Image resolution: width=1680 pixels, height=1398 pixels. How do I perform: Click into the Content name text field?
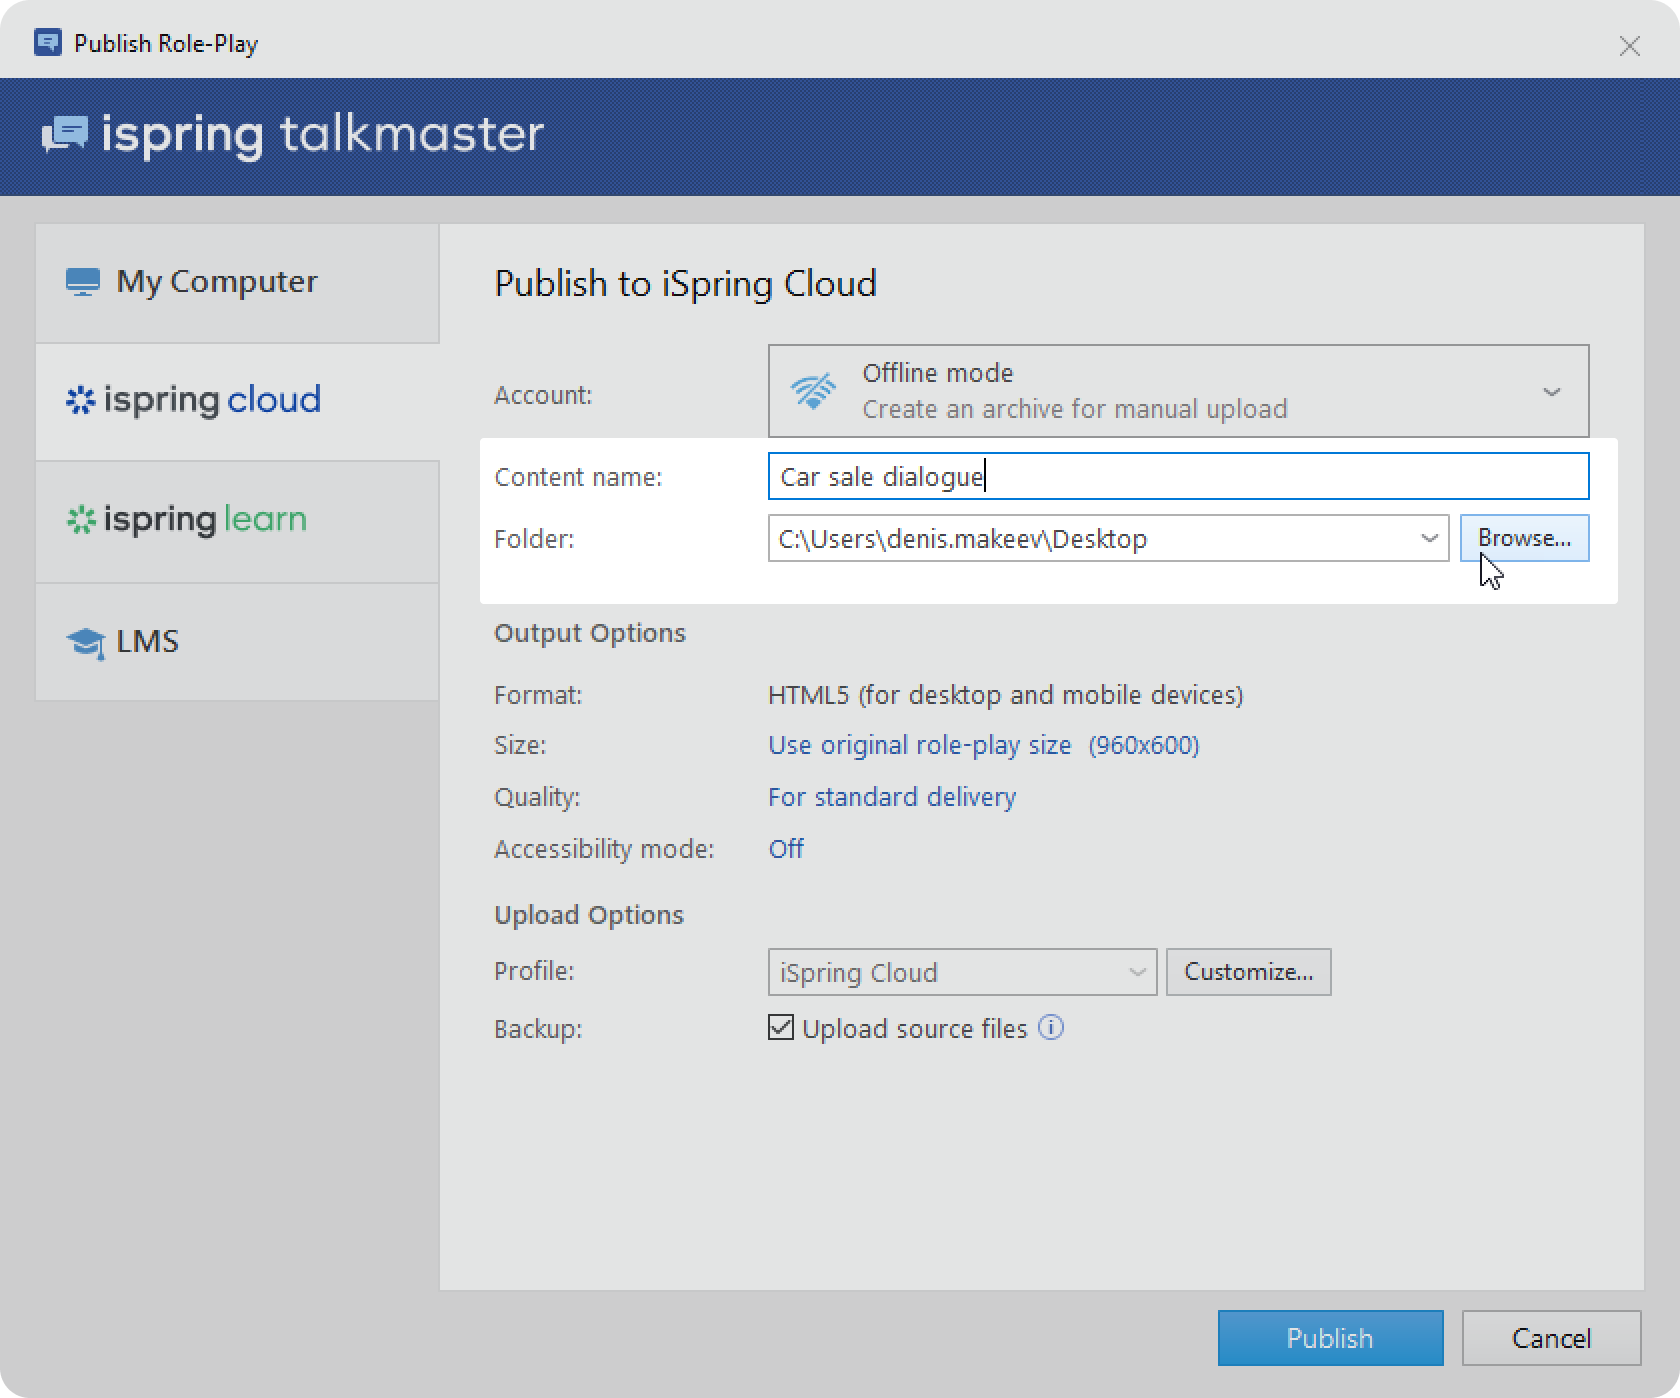click(1178, 476)
